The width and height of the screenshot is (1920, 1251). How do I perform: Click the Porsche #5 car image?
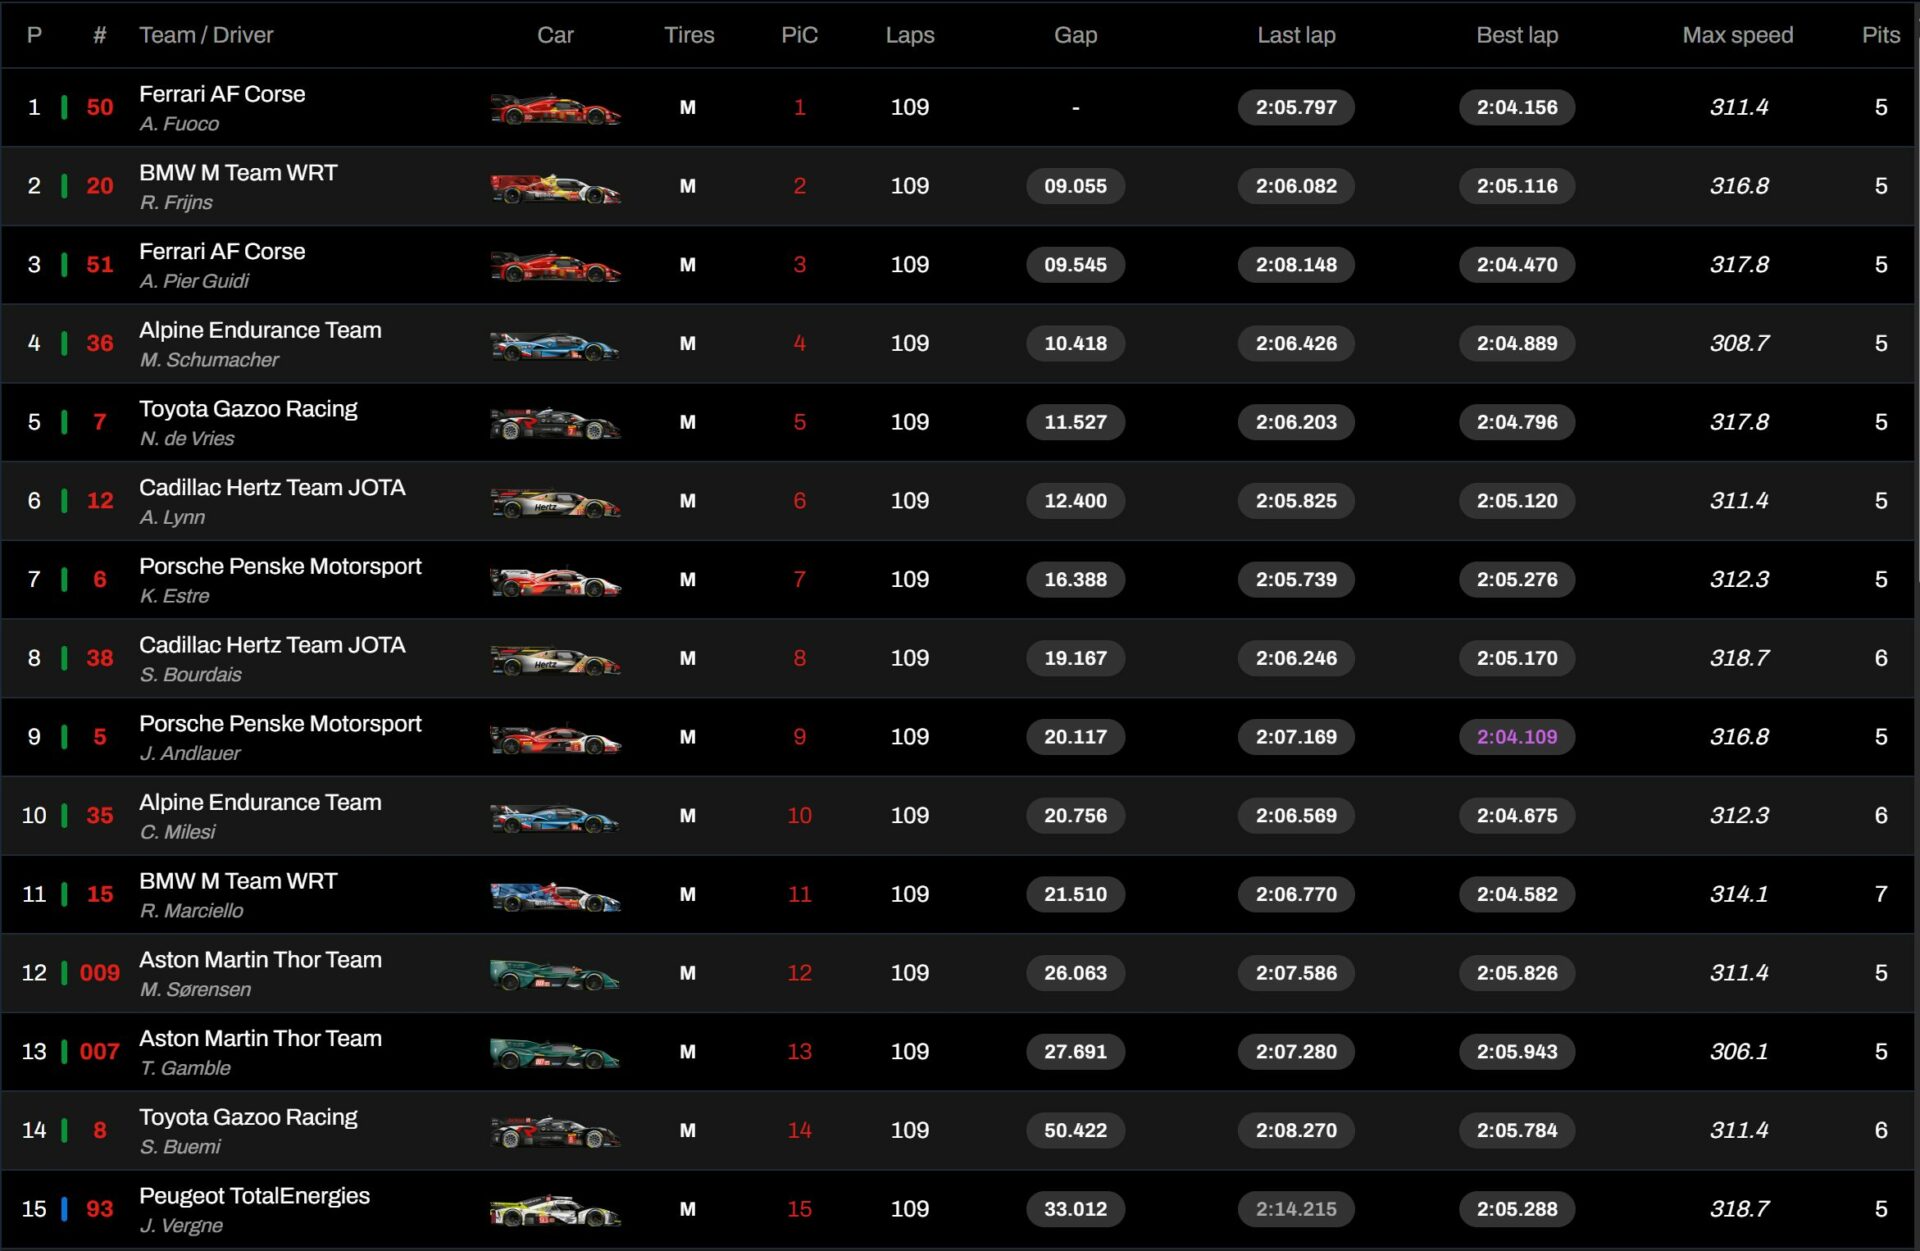[555, 738]
